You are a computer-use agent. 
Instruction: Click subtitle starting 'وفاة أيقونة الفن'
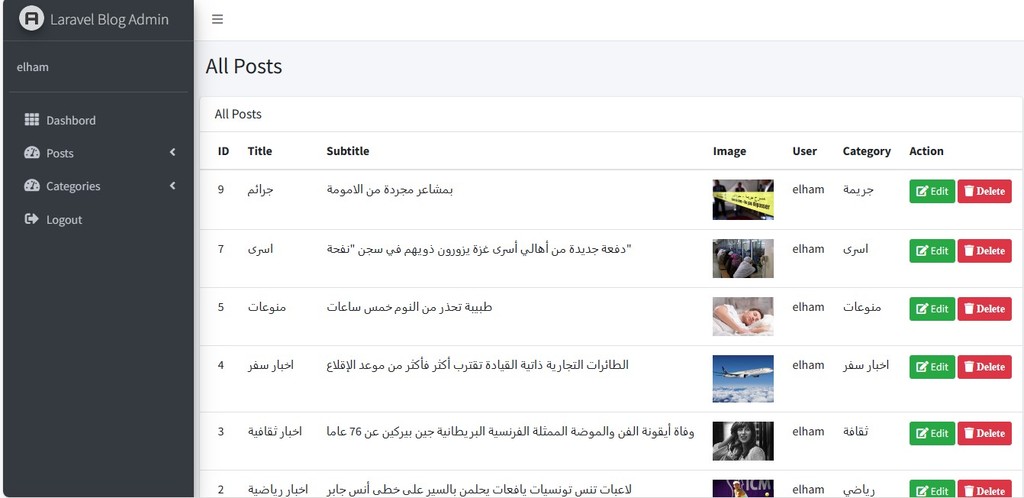click(510, 432)
